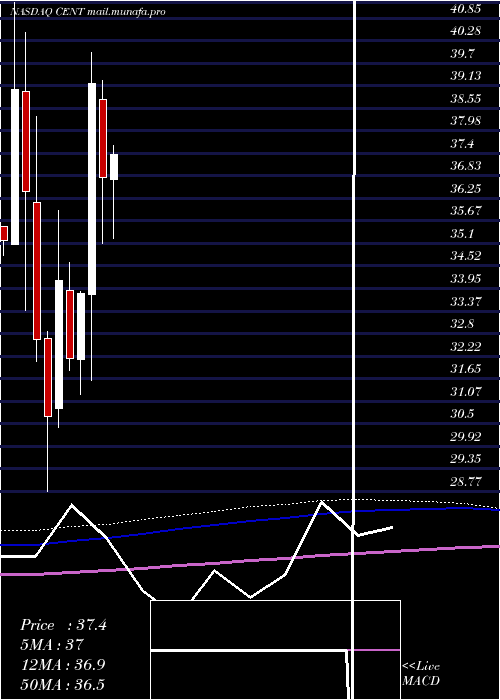The height and width of the screenshot is (700, 500).
Task: Click the 29.35 price axis label
Action: 466,459
